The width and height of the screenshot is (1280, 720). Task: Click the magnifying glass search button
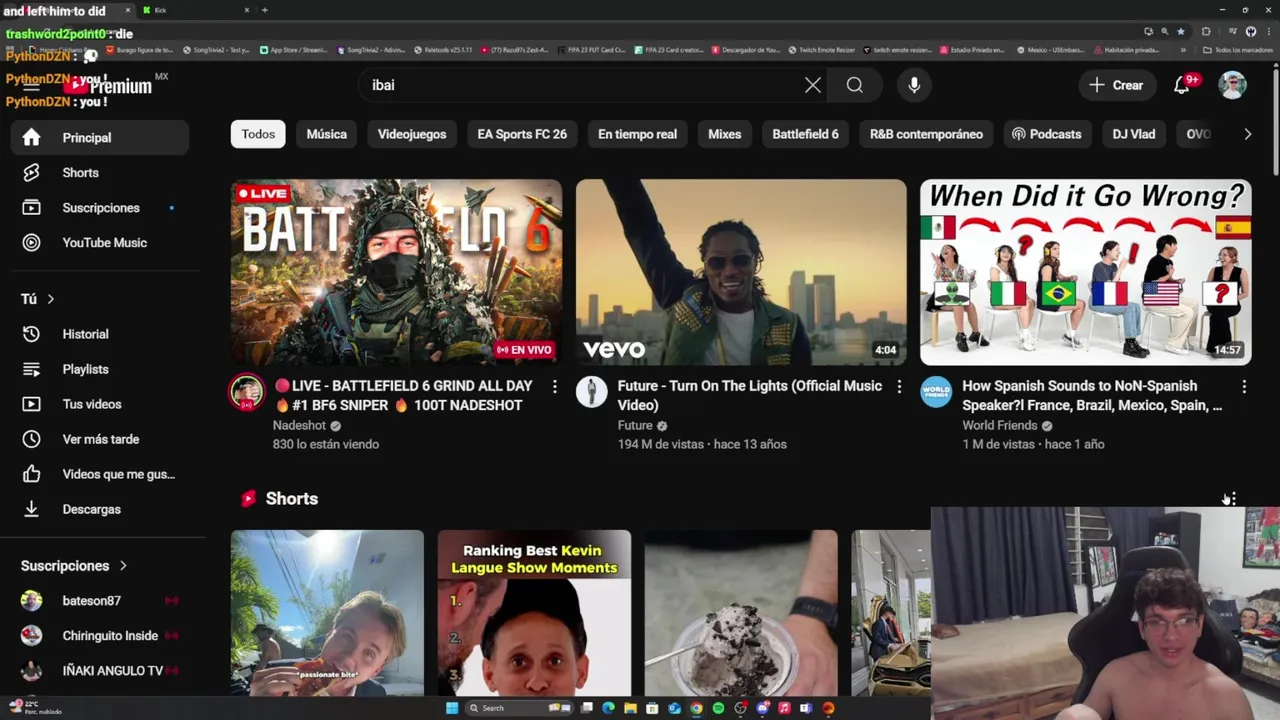point(855,85)
